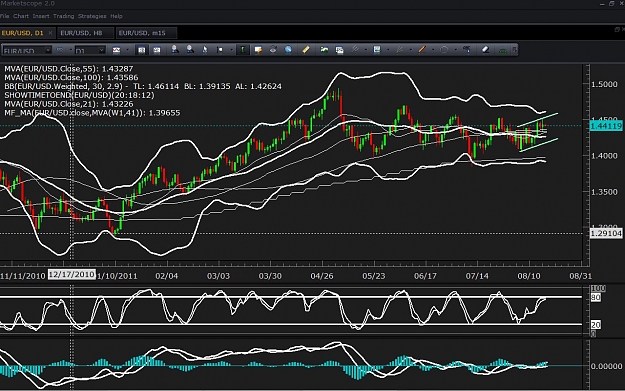The width and height of the screenshot is (625, 391).
Task: Select the yellow ruler measure icon
Action: tap(306, 50)
